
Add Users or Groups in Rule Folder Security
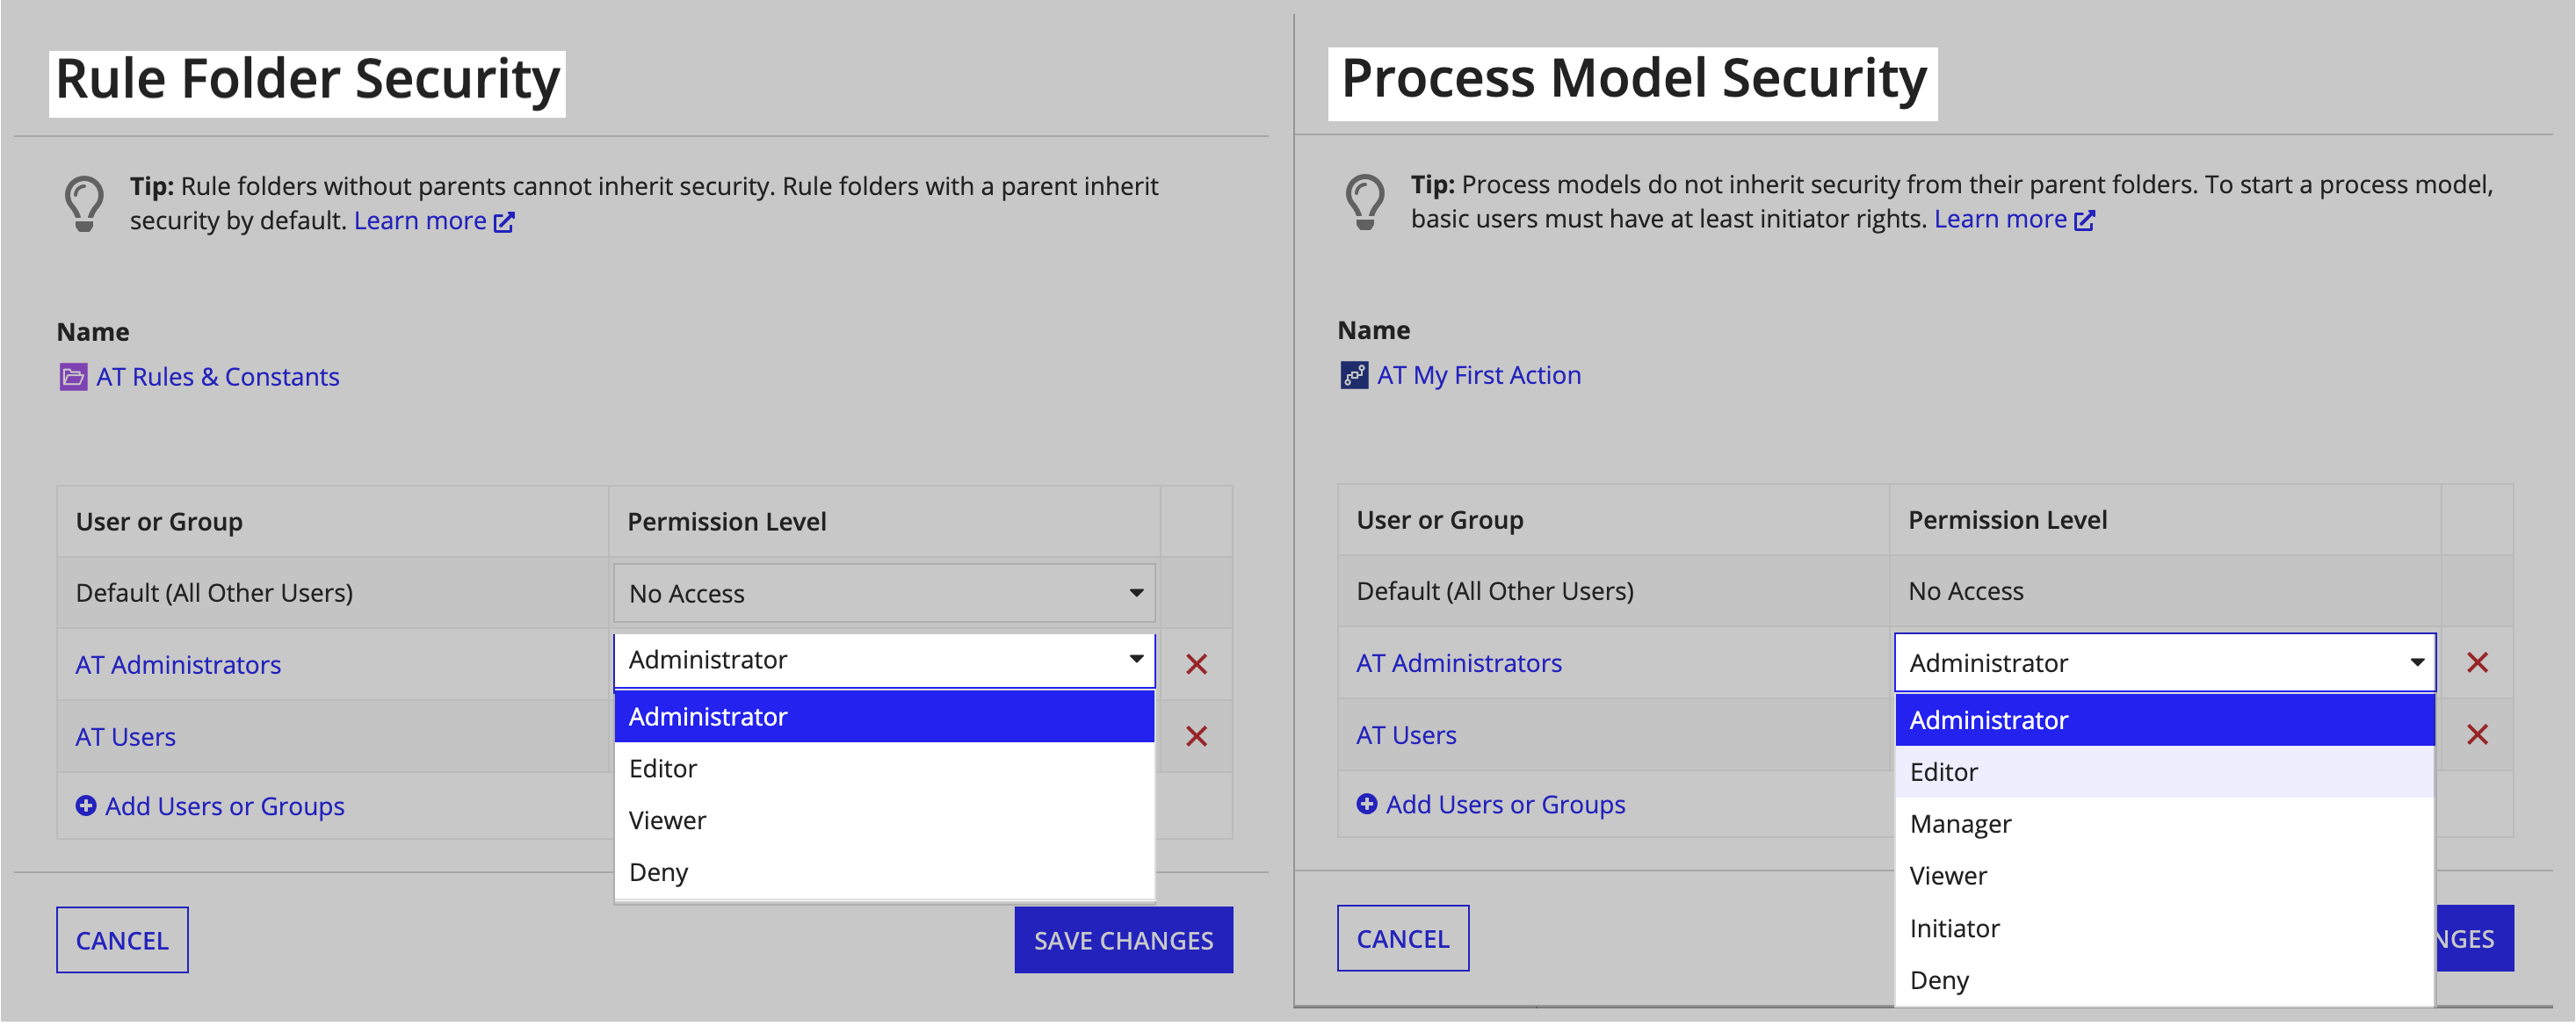(225, 806)
